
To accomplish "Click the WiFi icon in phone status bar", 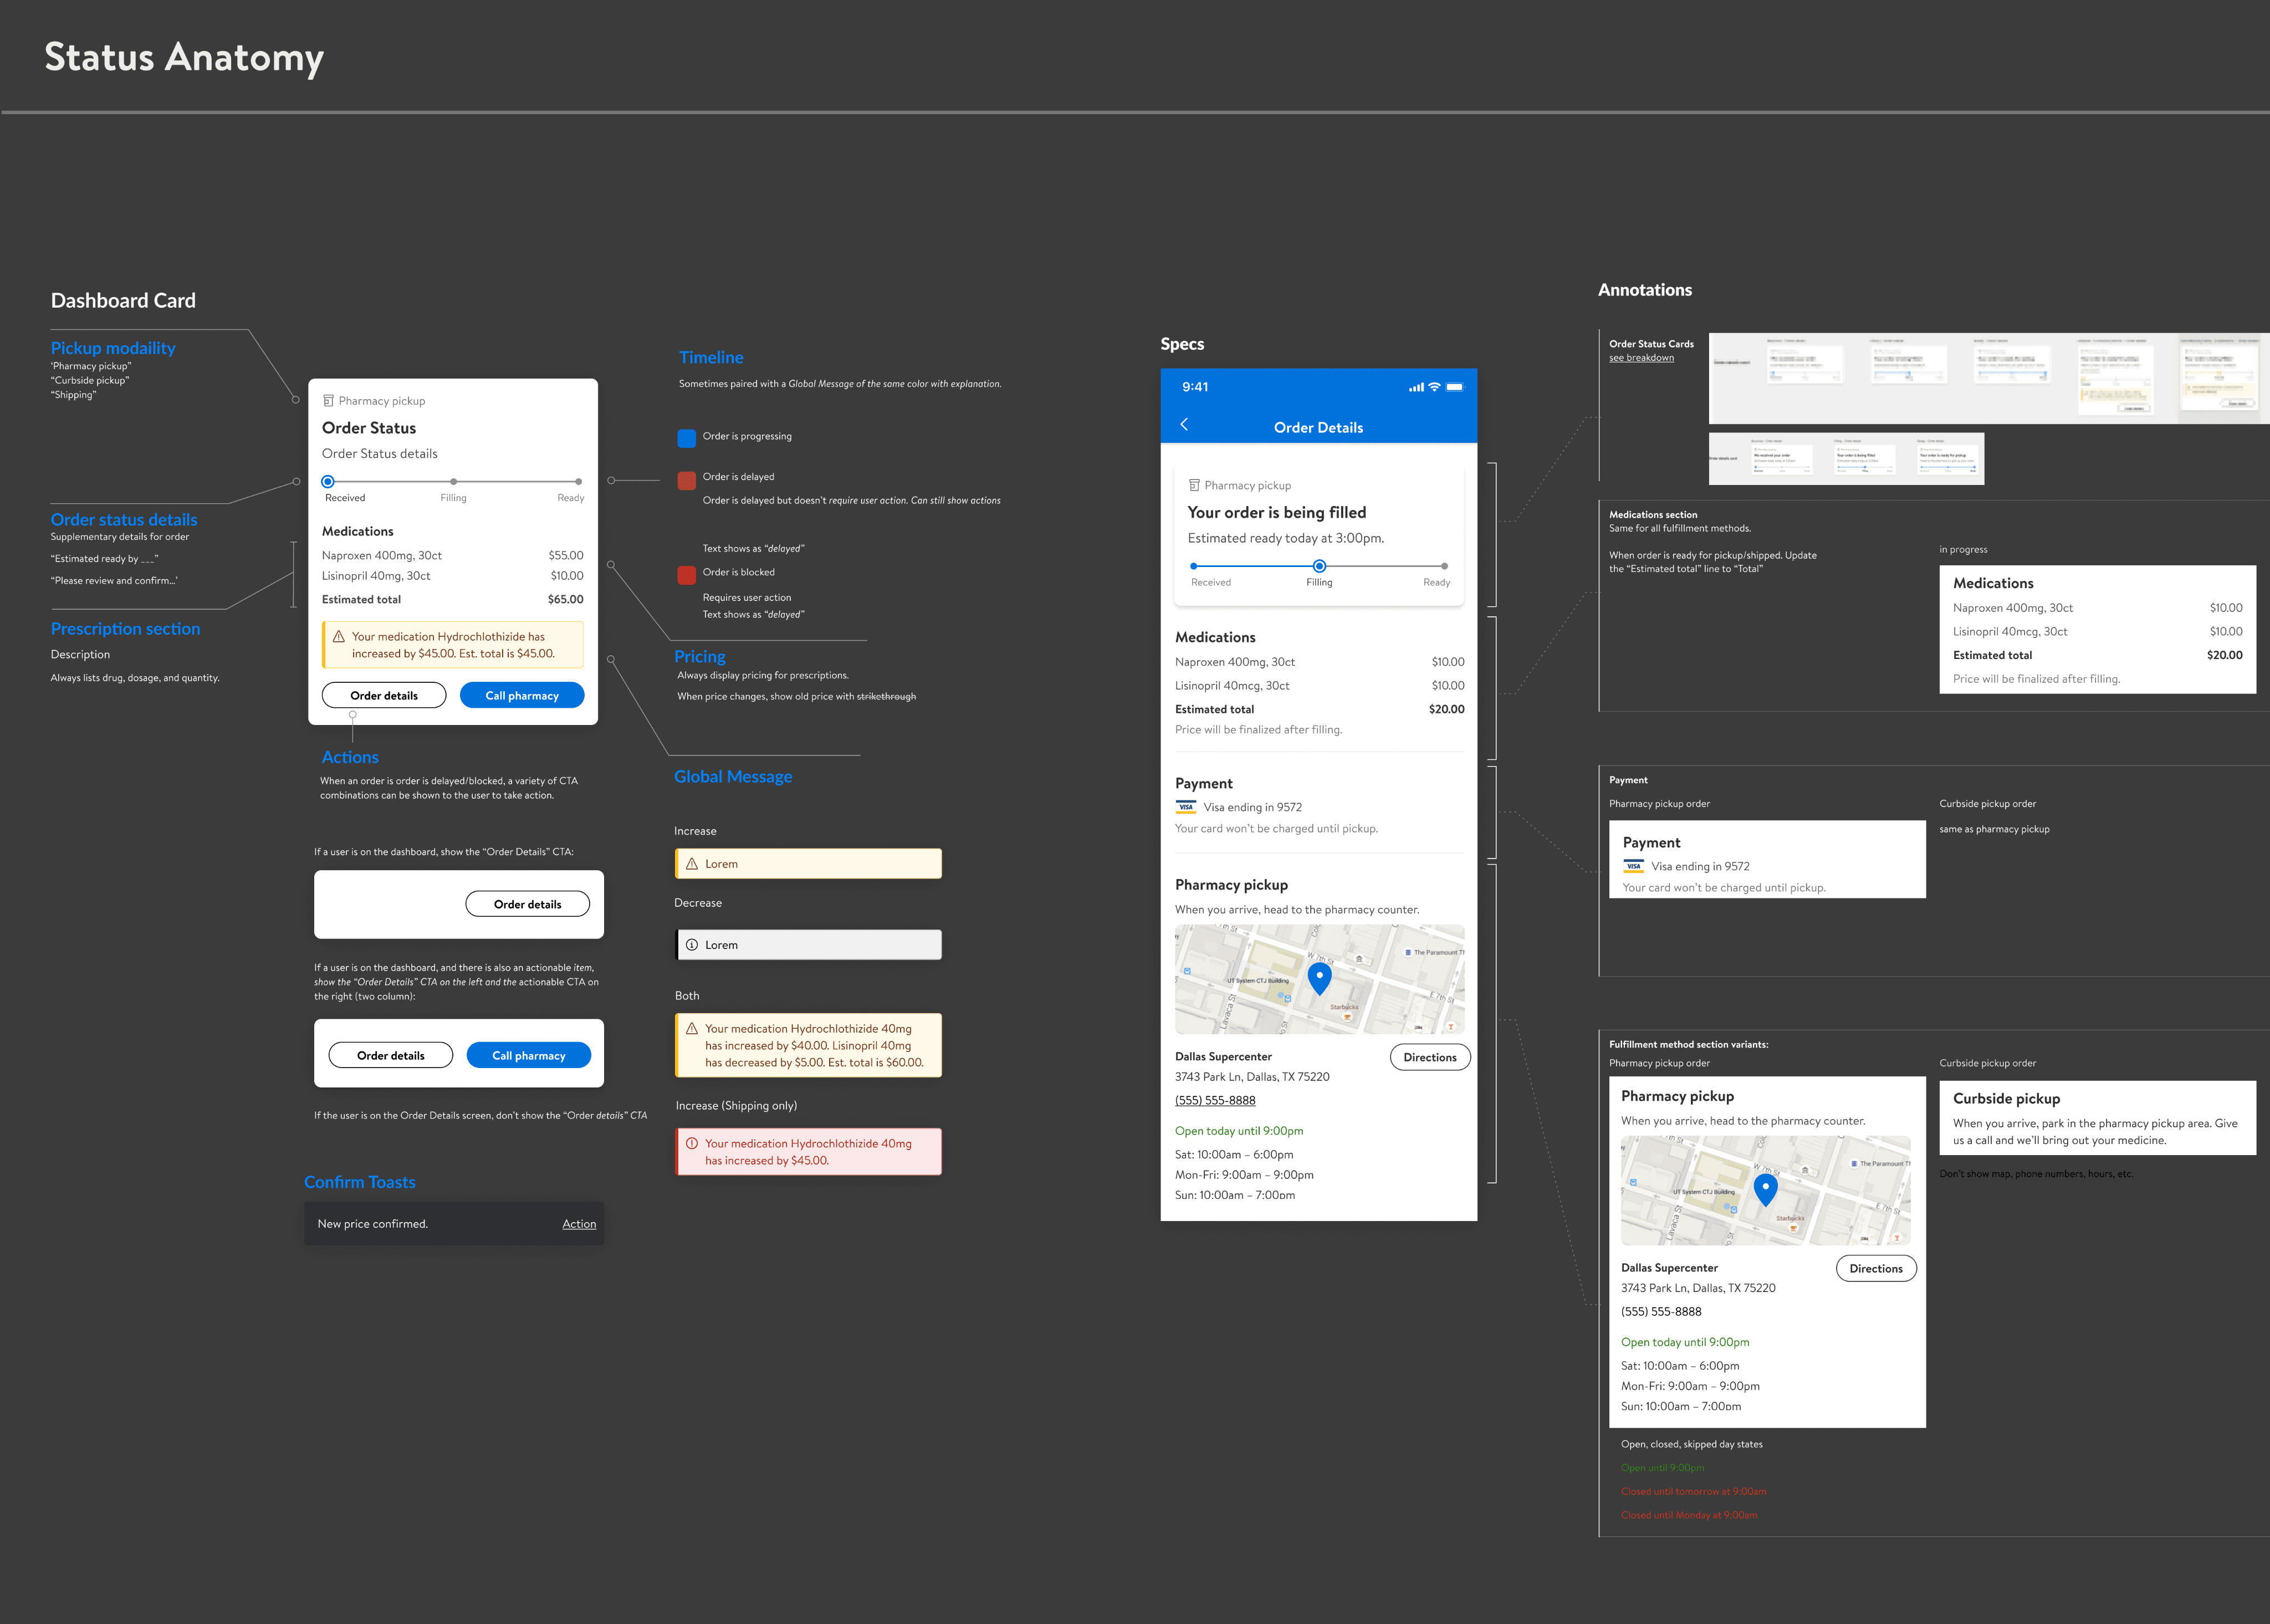I will coord(1434,387).
